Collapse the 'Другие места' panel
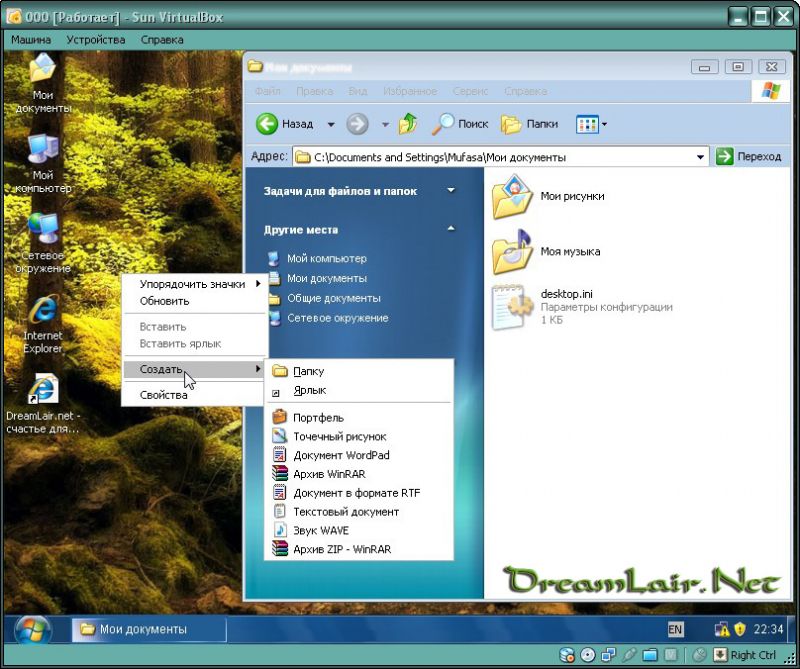Screen dimensions: 800x669 click(x=451, y=229)
